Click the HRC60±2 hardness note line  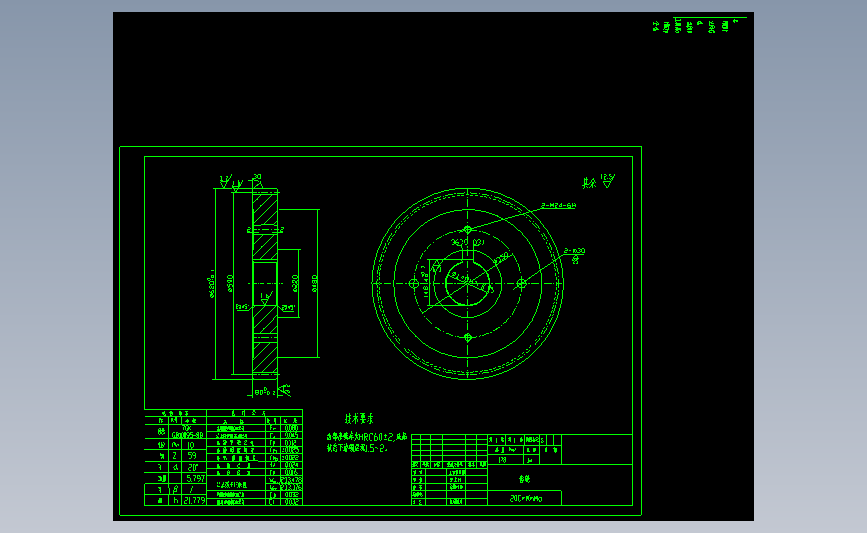[367, 437]
